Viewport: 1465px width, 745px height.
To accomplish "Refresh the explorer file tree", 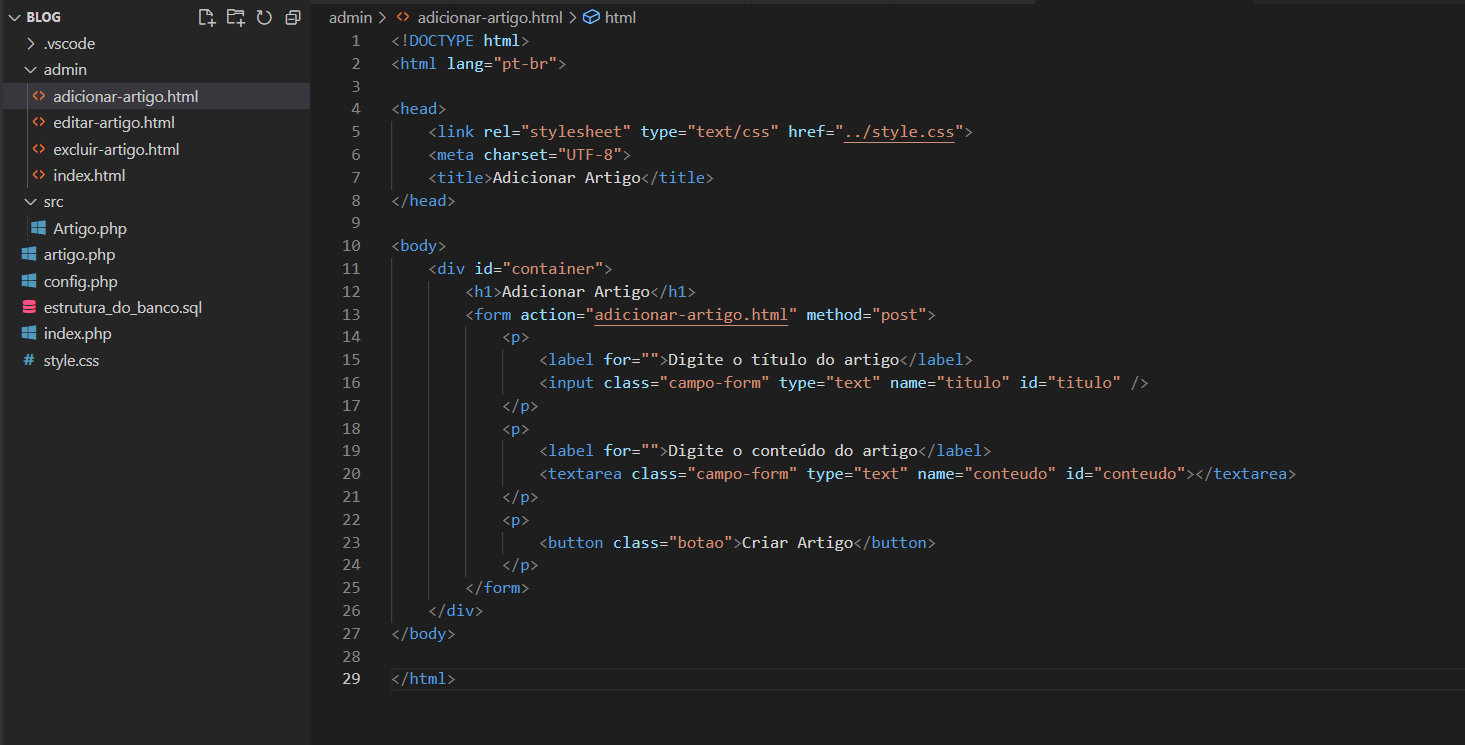I will [x=264, y=17].
